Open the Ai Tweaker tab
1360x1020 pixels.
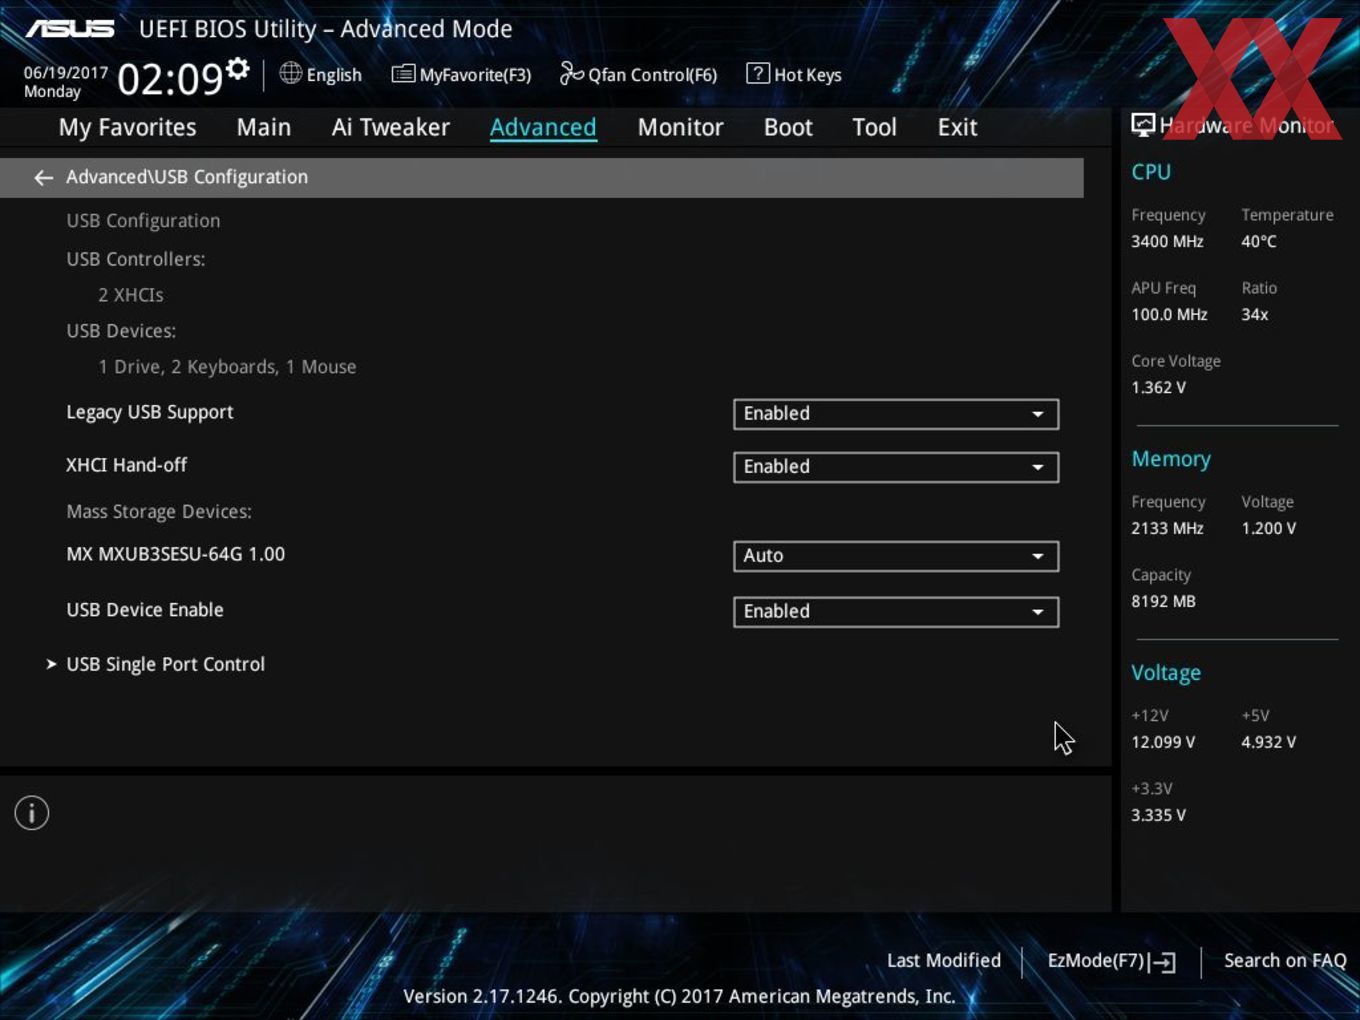391,127
